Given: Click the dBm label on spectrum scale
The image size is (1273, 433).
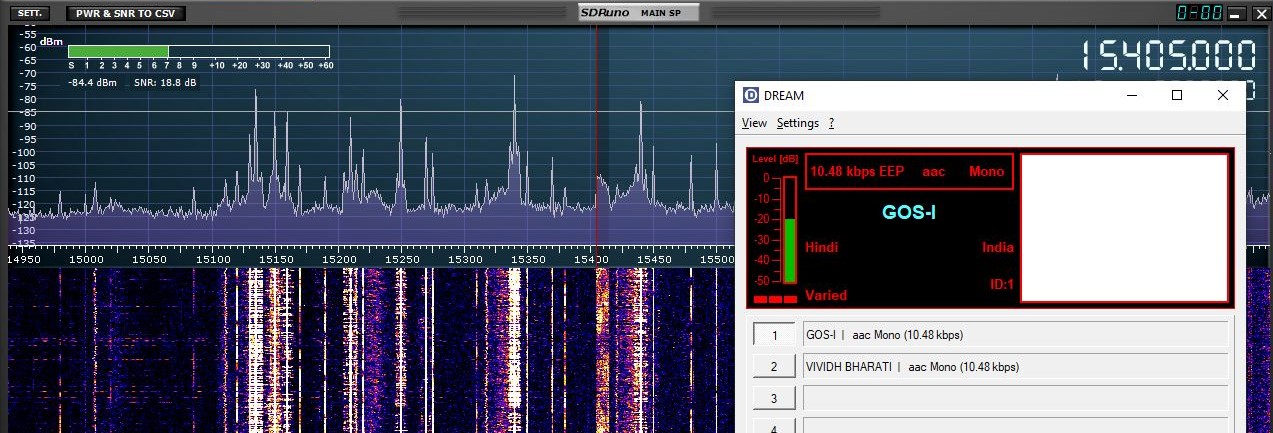Looking at the screenshot, I should 53,42.
